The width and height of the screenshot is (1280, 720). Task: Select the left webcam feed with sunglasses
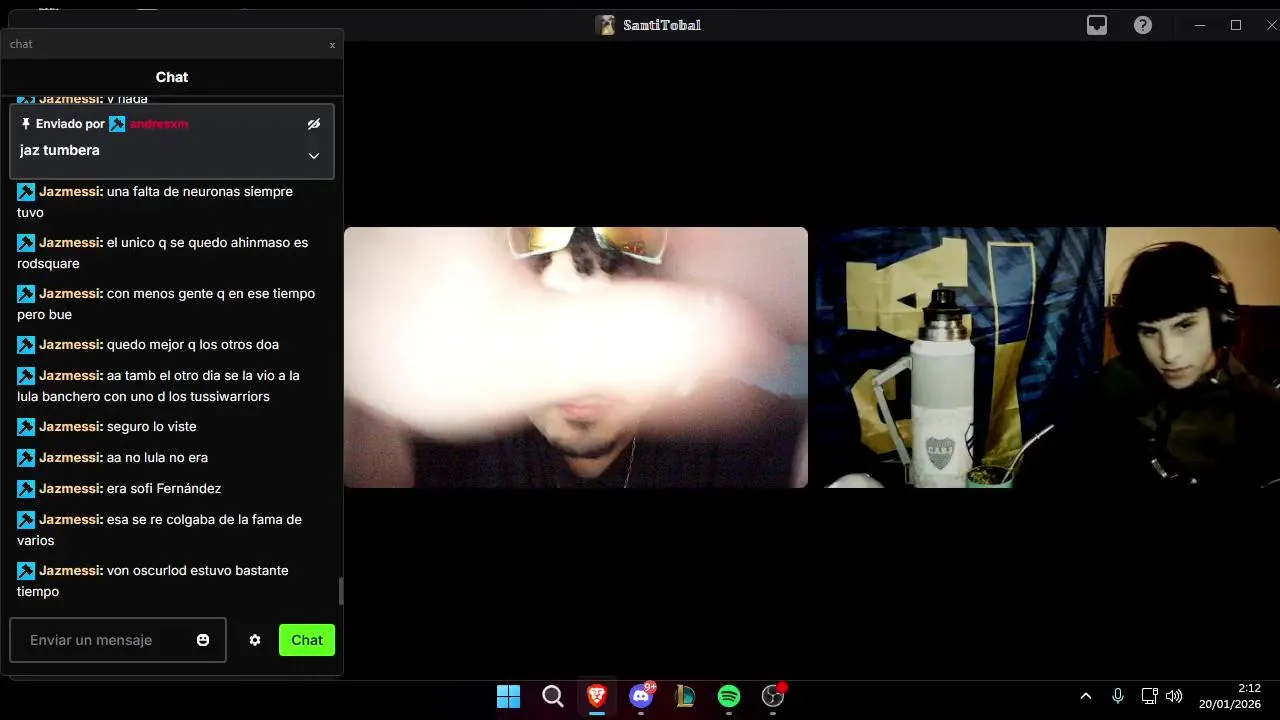[576, 357]
